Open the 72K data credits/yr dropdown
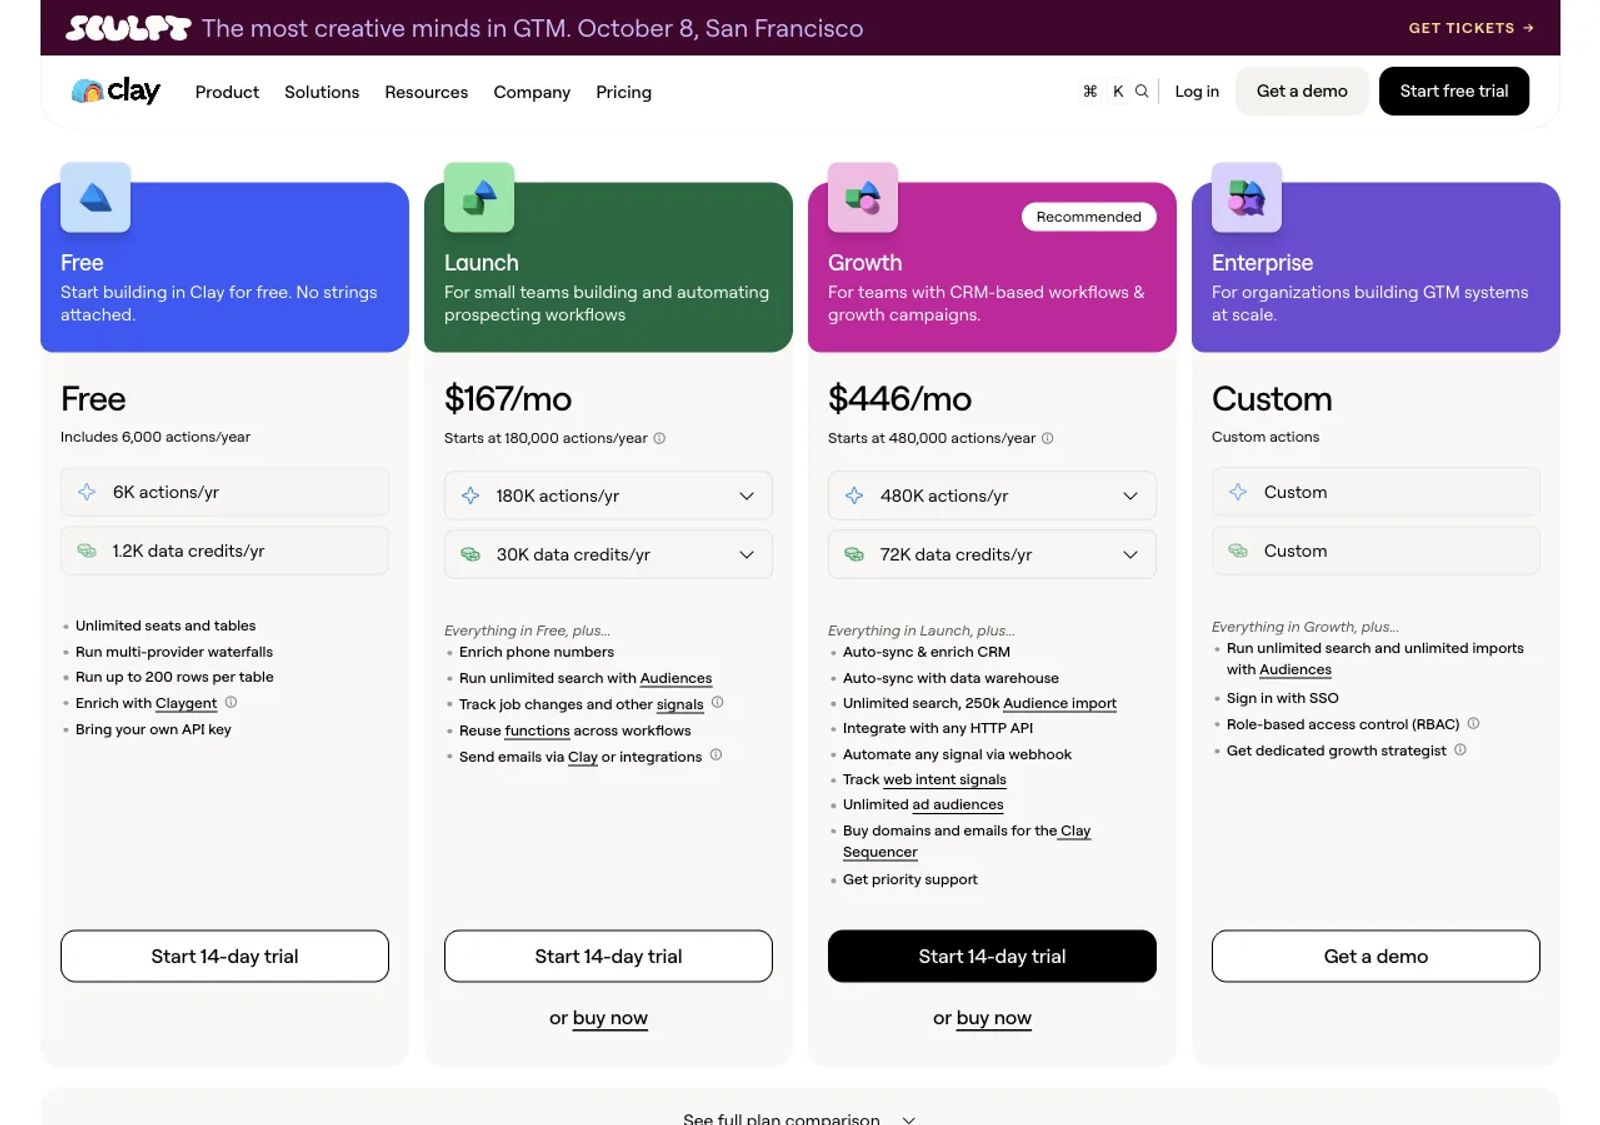 click(992, 555)
